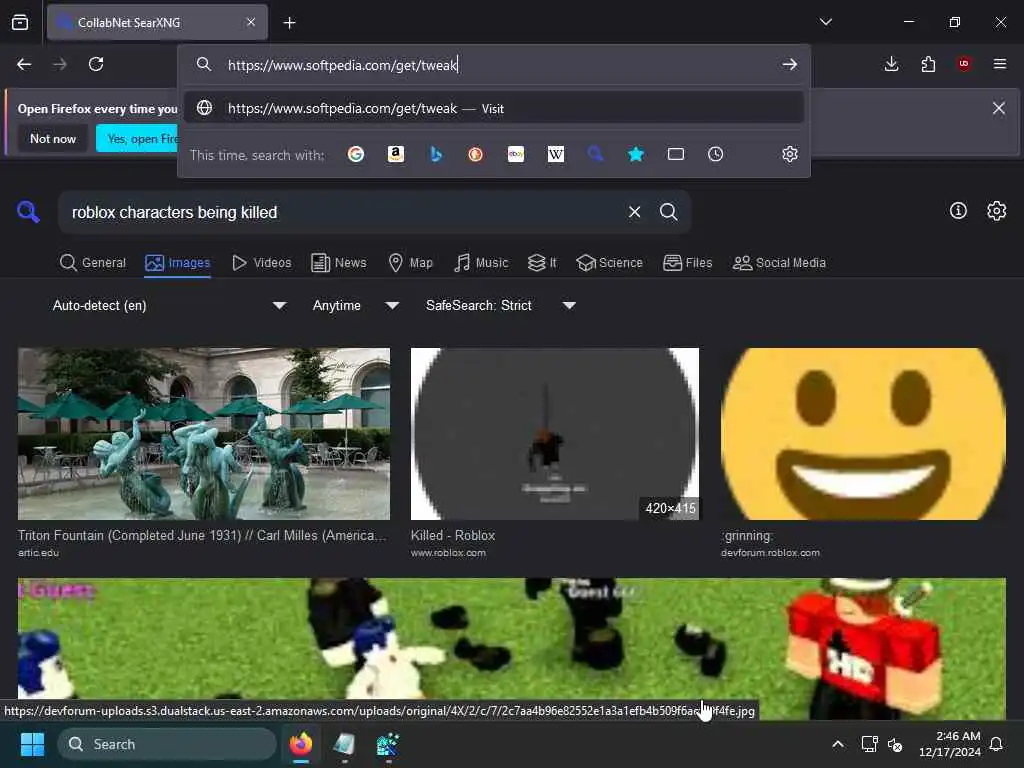Viewport: 1024px width, 768px height.
Task: Click the Firefox View recent browsing icon
Action: (x=20, y=22)
